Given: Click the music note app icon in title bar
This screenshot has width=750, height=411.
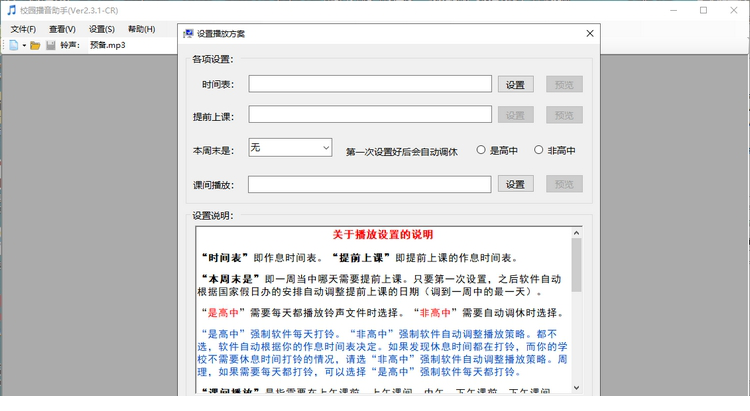Looking at the screenshot, I should 12,10.
